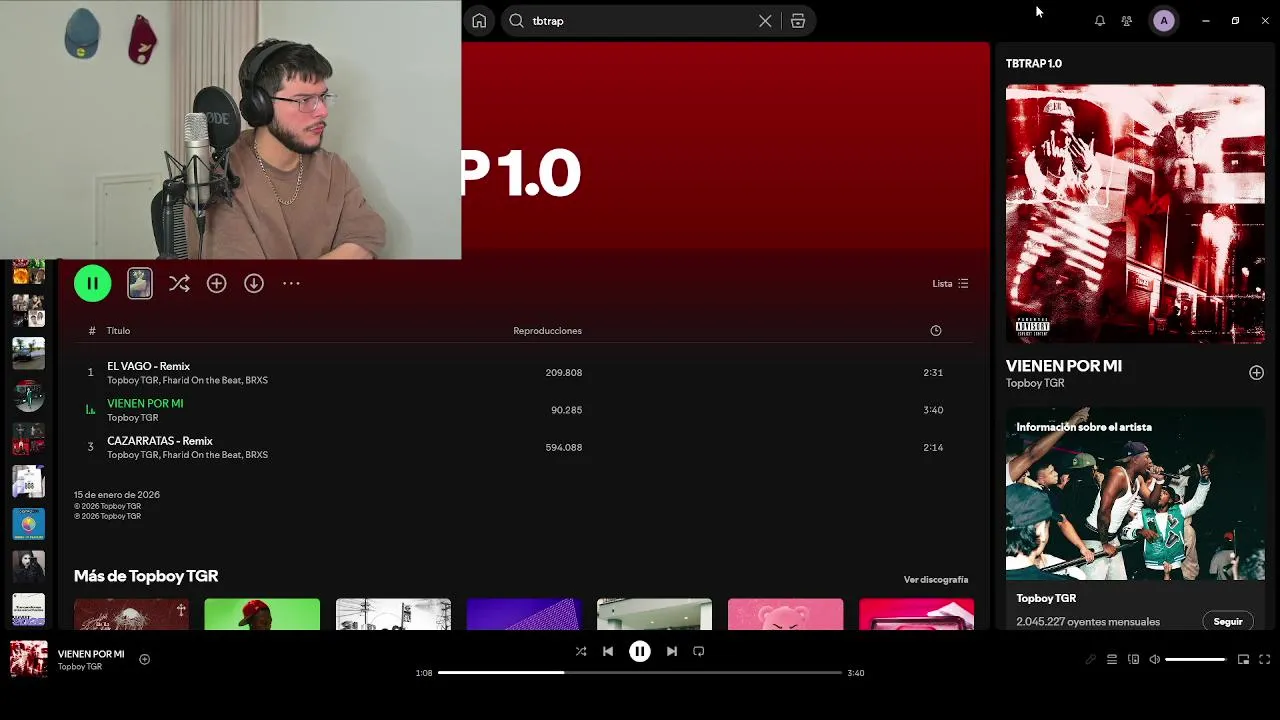Open the Browse icon beside search bar

798,21
